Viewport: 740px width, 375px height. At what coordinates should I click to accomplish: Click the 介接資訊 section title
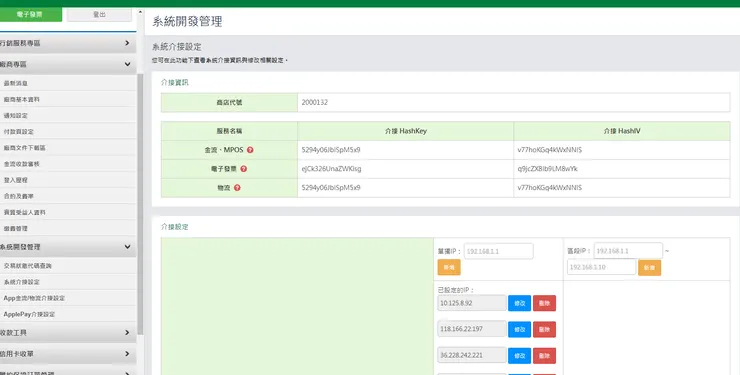coord(175,83)
